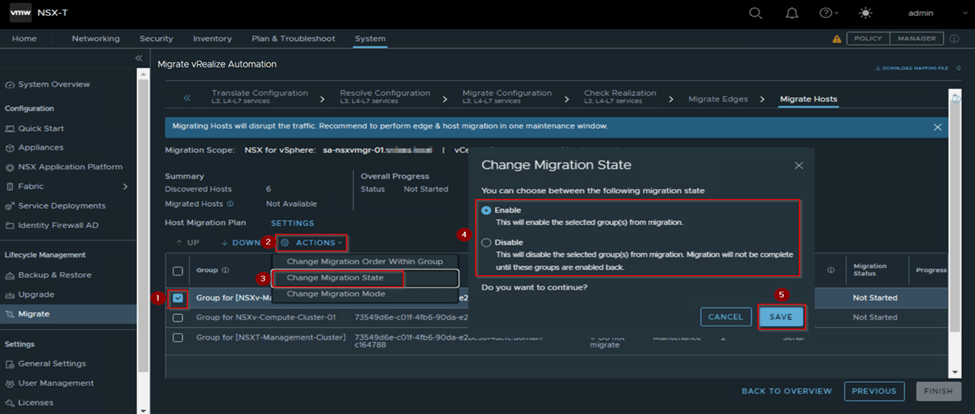Open the ACTIONS dropdown menu
975x414 pixels.
[313, 242]
